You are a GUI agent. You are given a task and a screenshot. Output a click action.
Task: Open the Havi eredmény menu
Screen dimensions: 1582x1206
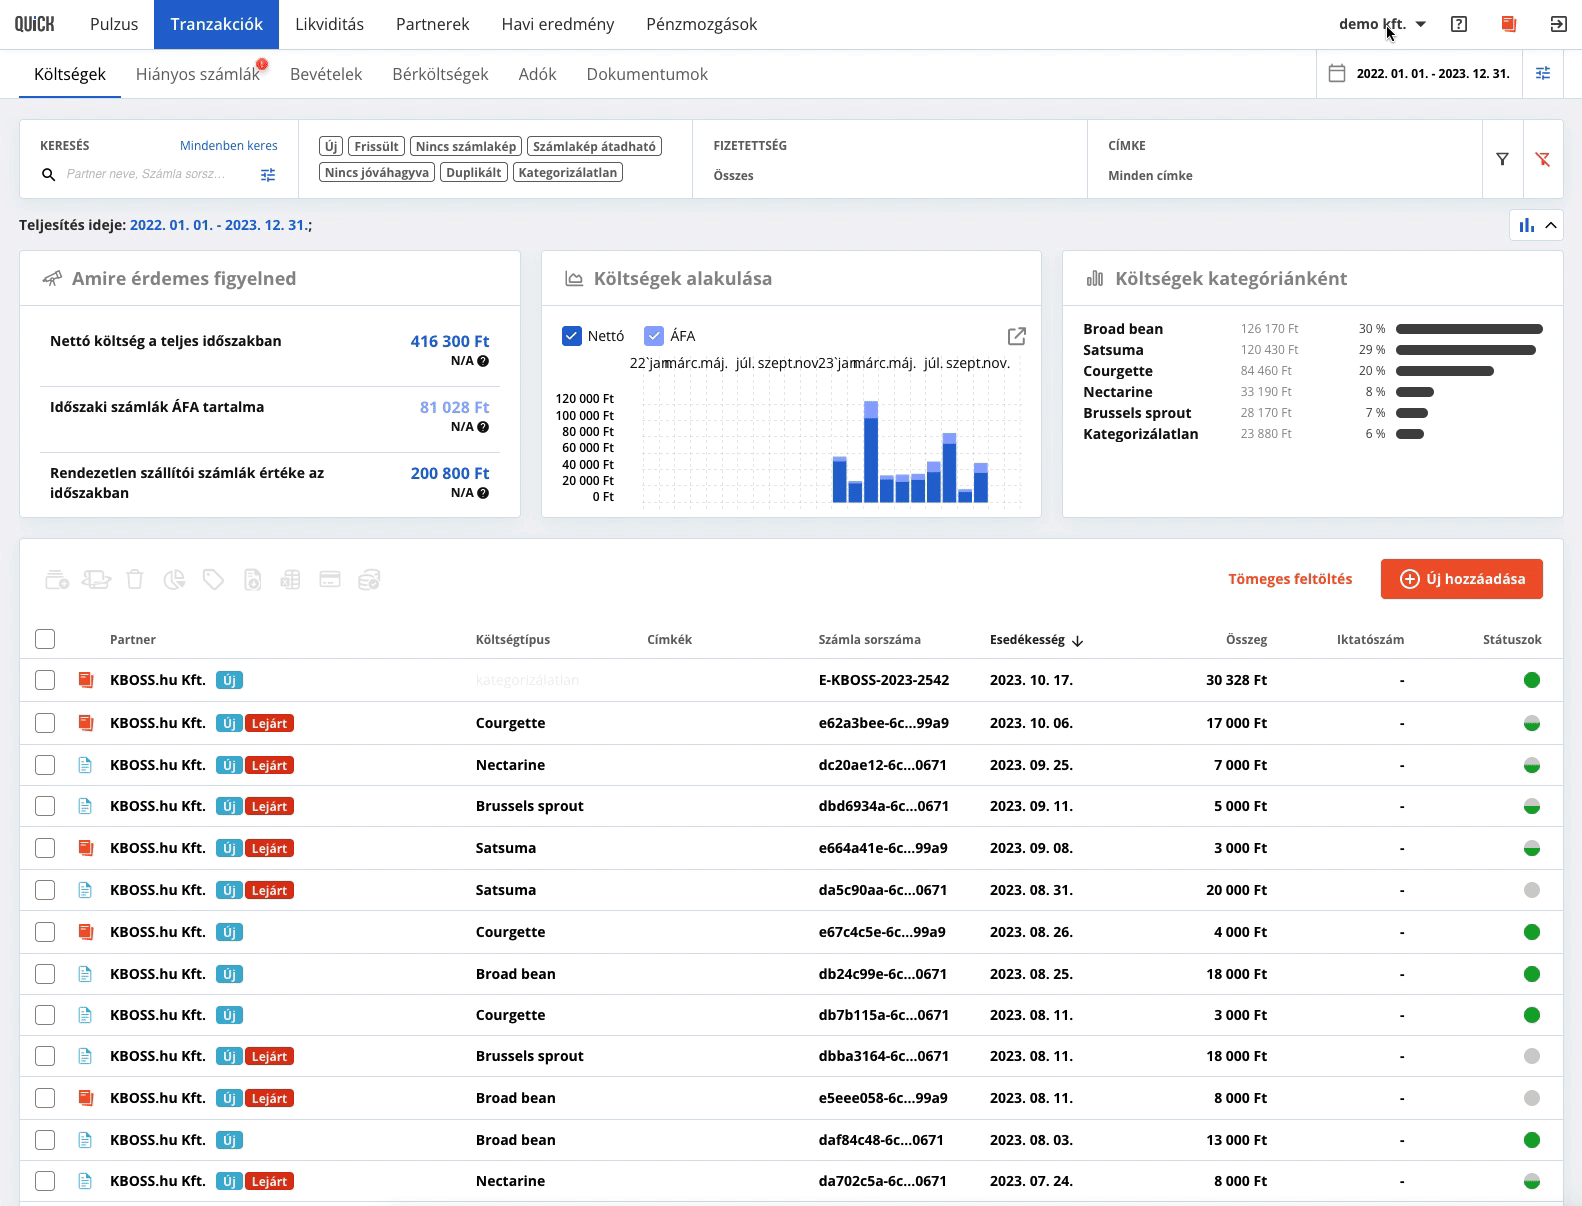558,24
